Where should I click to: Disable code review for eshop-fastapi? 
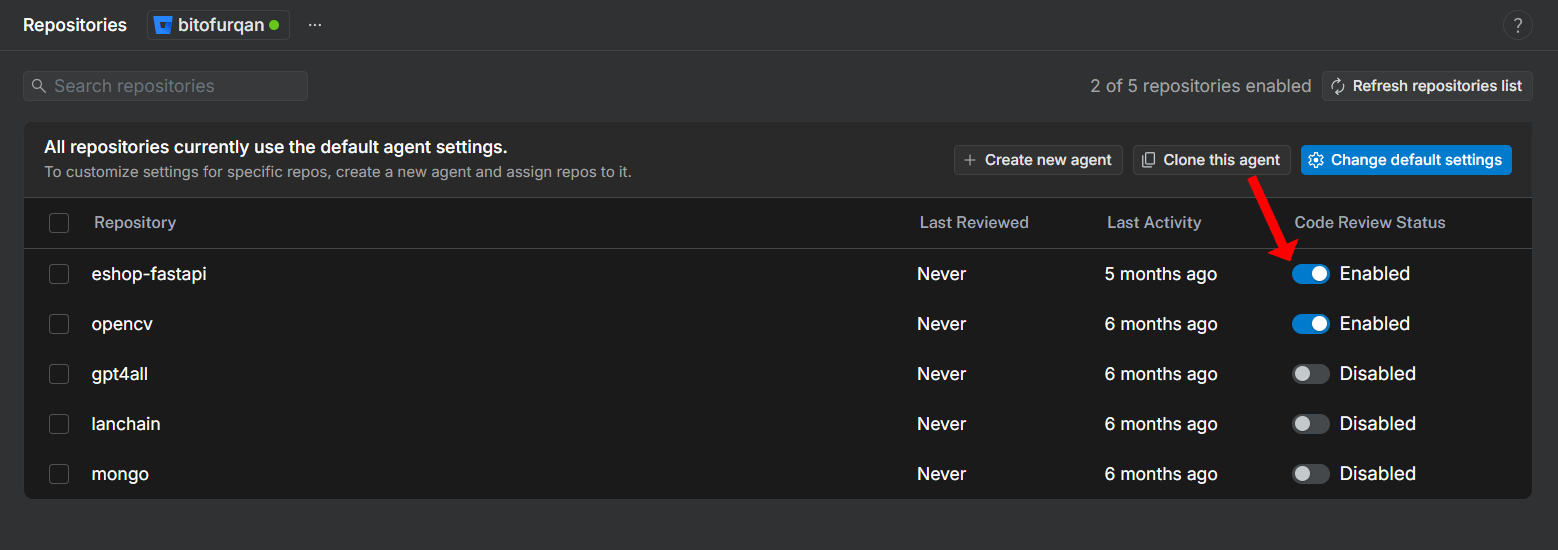point(1310,274)
